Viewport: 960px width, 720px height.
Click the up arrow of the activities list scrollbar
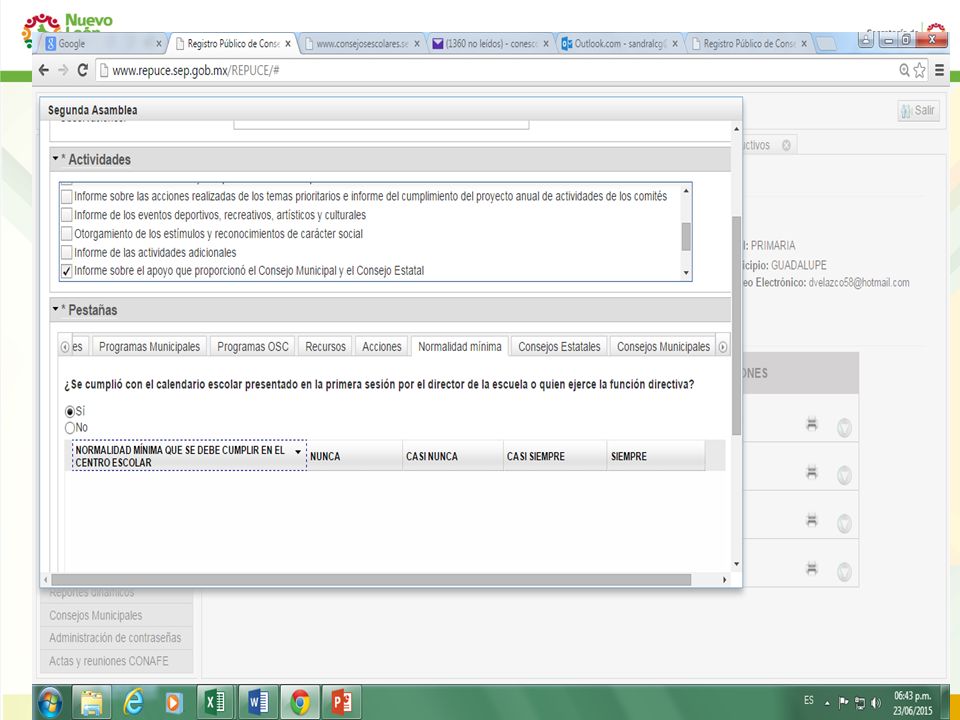pyautogui.click(x=686, y=191)
